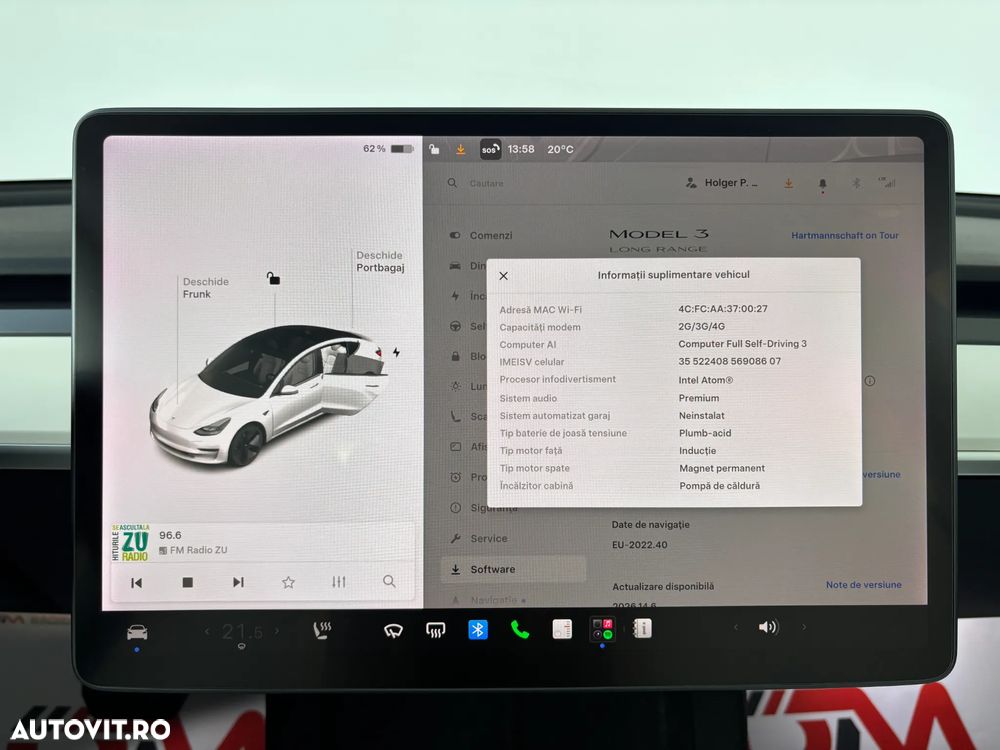Open the green phone app

pyautogui.click(x=520, y=630)
